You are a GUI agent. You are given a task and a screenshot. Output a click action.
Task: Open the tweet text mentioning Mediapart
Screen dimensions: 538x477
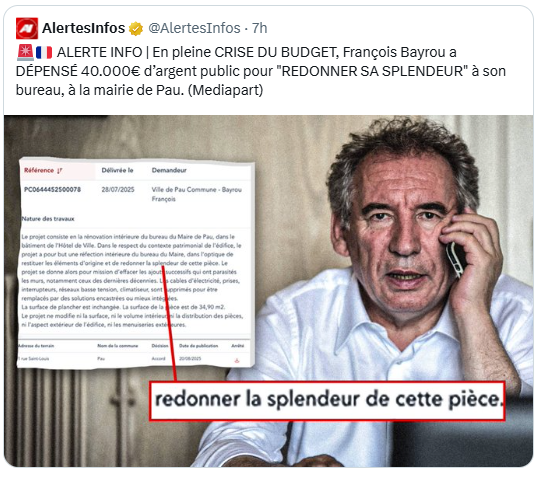click(261, 71)
